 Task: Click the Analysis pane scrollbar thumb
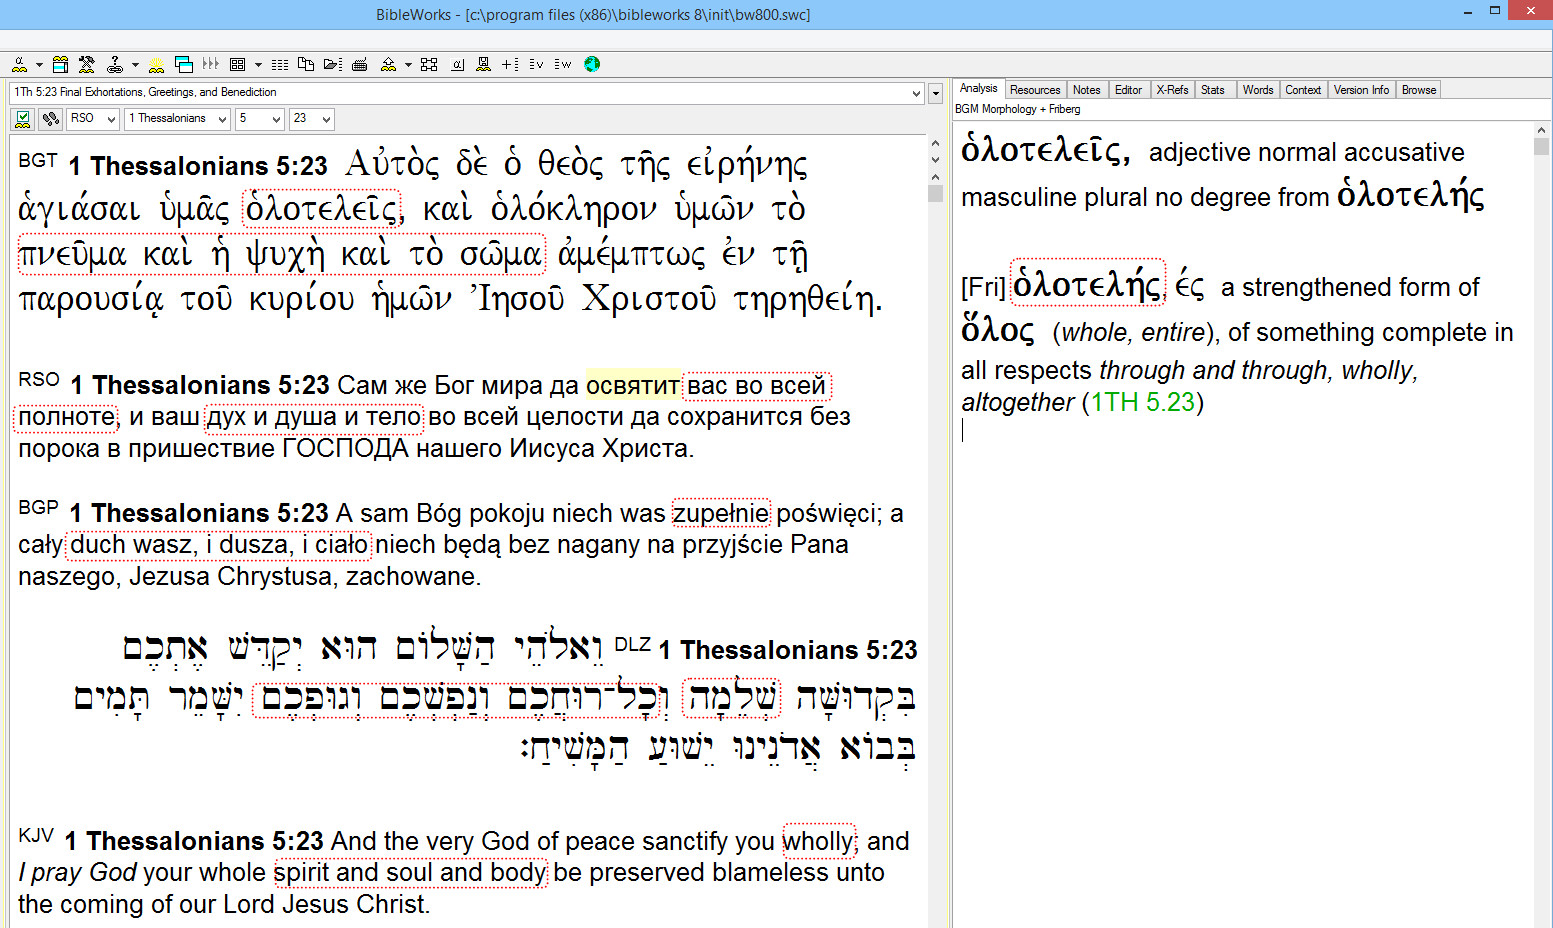coord(1541,146)
